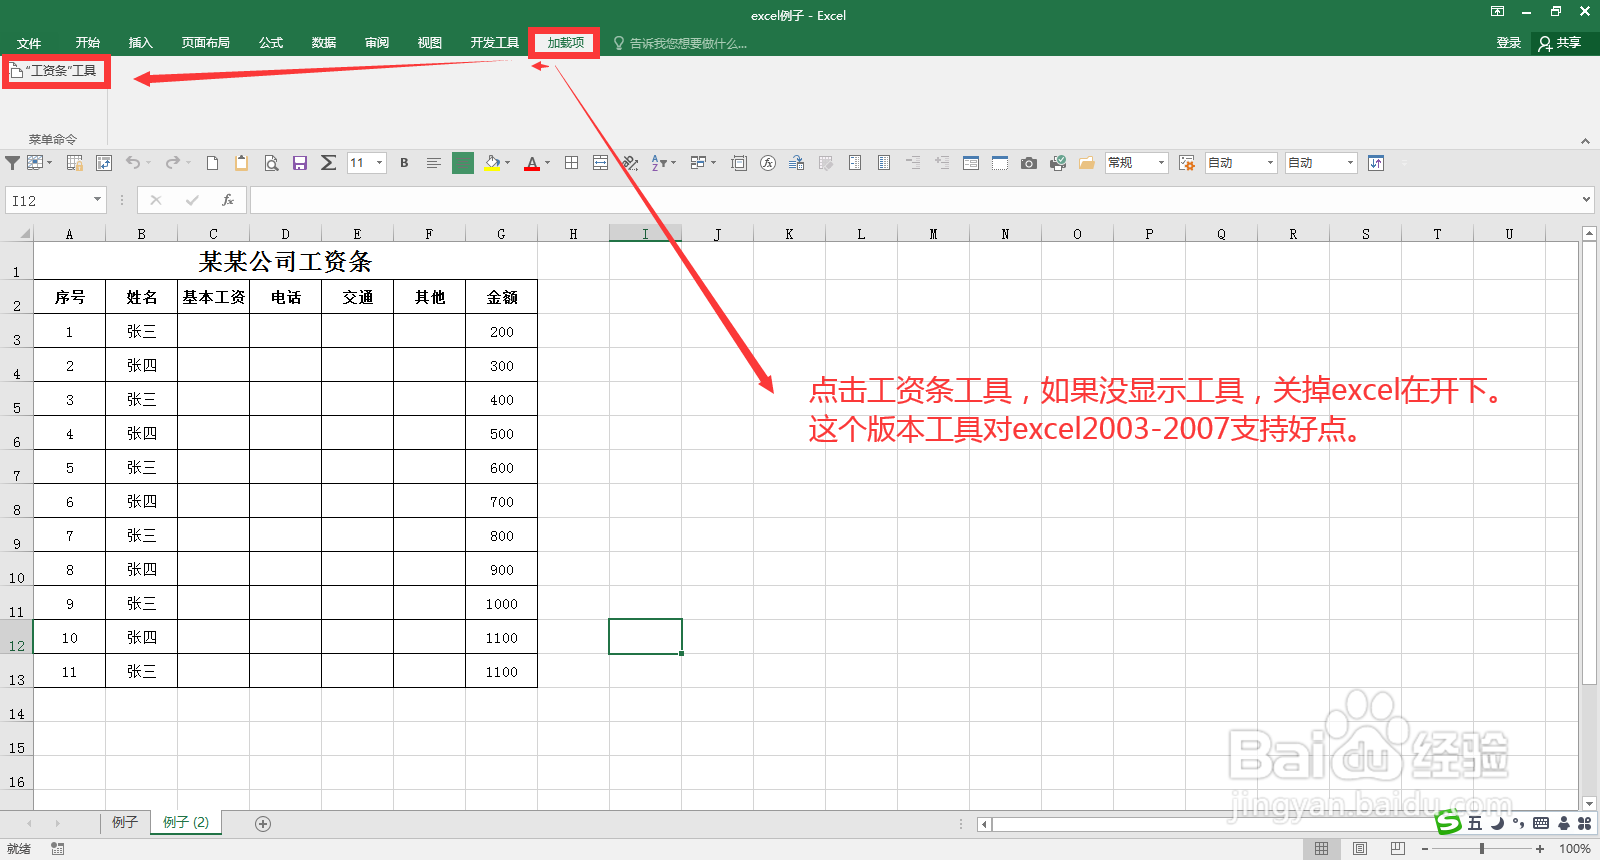
Task: Switch to the 公式 ribbon tab
Action: [271, 43]
